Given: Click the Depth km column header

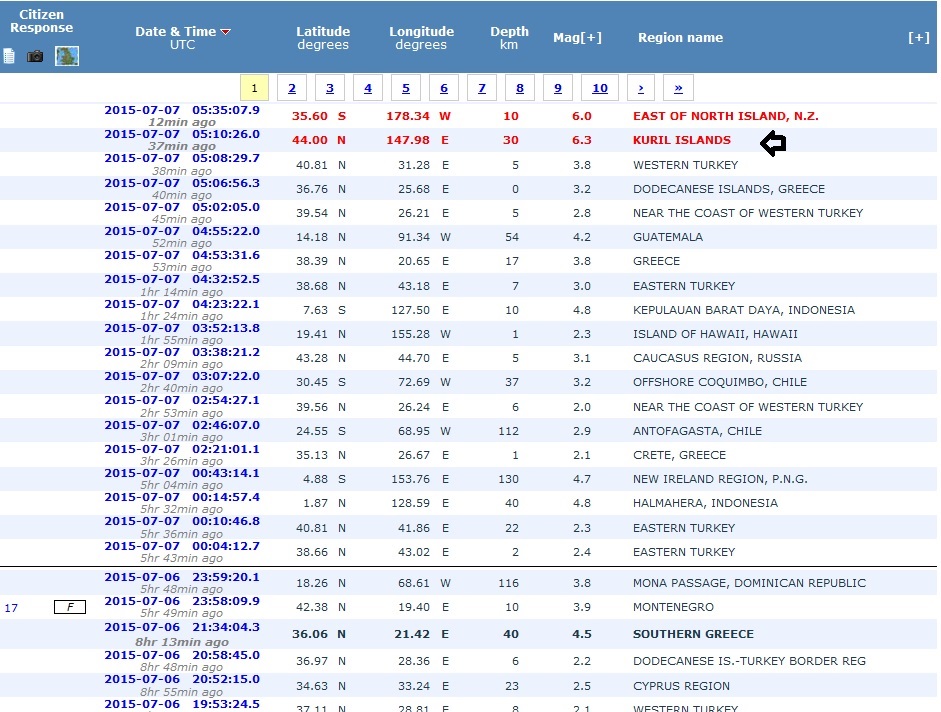Looking at the screenshot, I should 509,38.
